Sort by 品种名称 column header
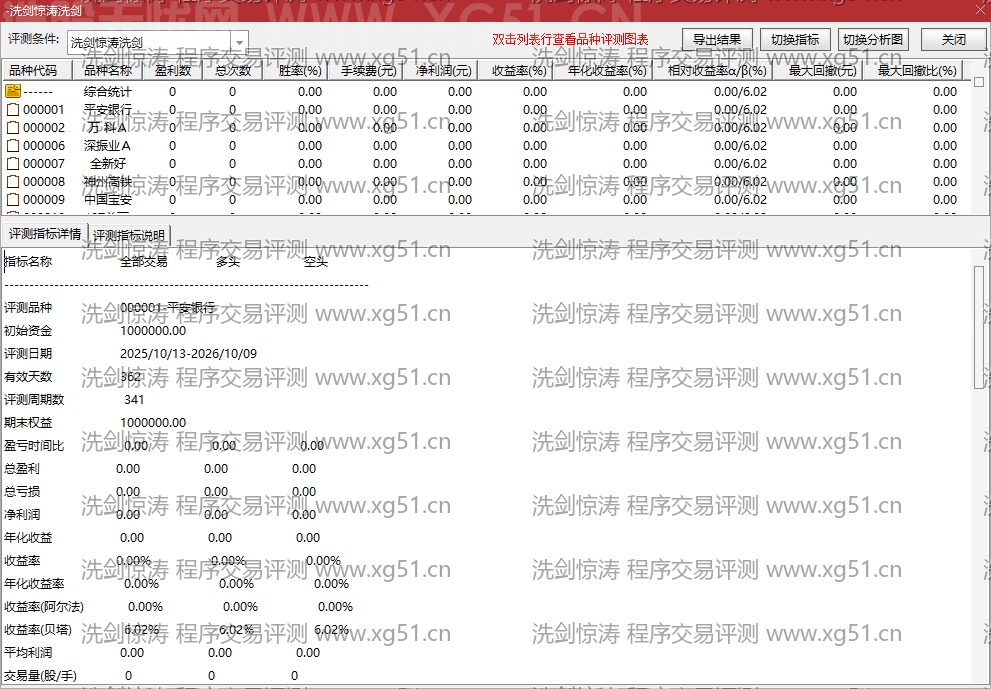 [x=108, y=70]
